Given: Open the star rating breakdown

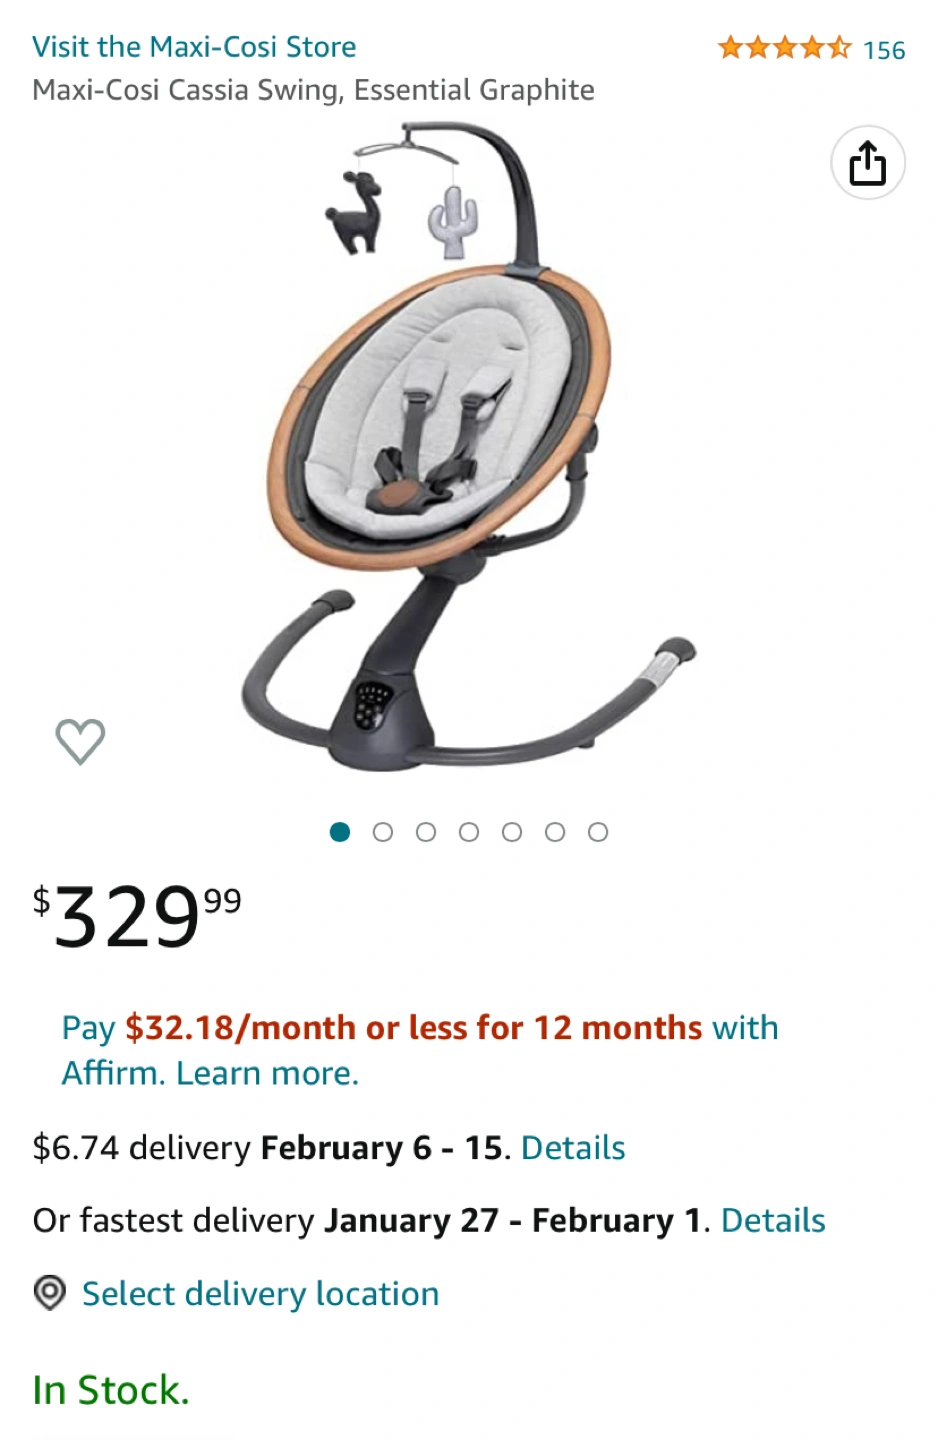Looking at the screenshot, I should click(785, 47).
